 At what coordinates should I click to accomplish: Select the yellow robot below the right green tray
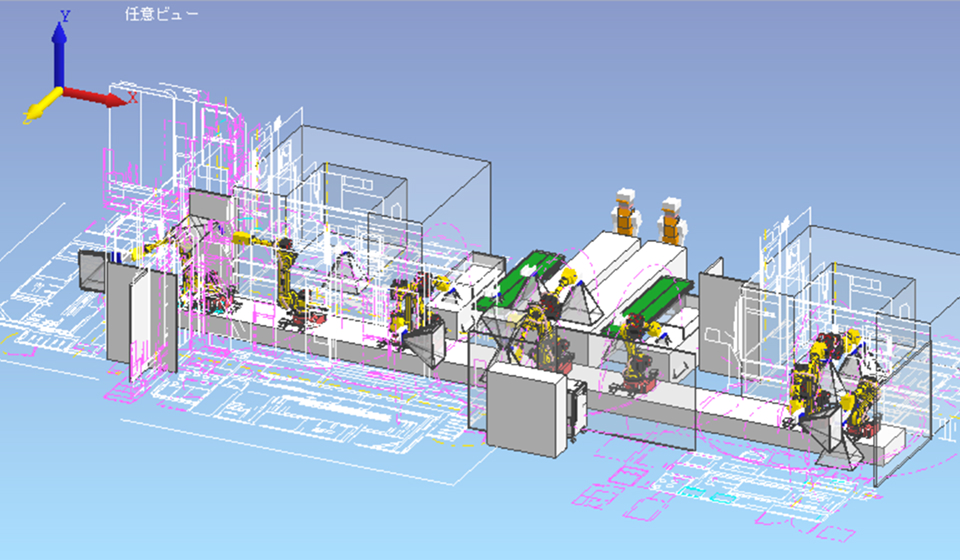click(x=636, y=350)
